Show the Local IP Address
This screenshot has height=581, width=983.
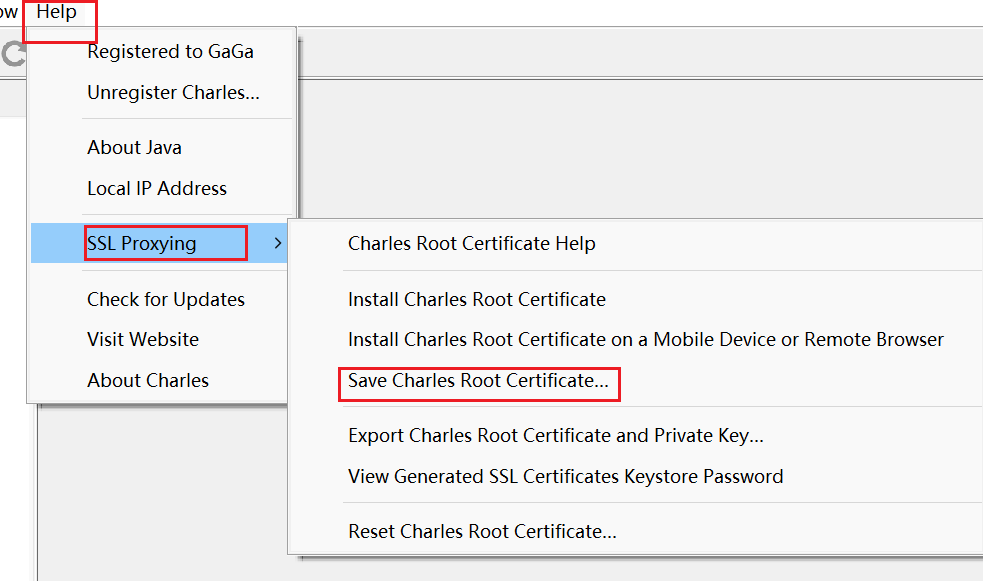tap(157, 189)
